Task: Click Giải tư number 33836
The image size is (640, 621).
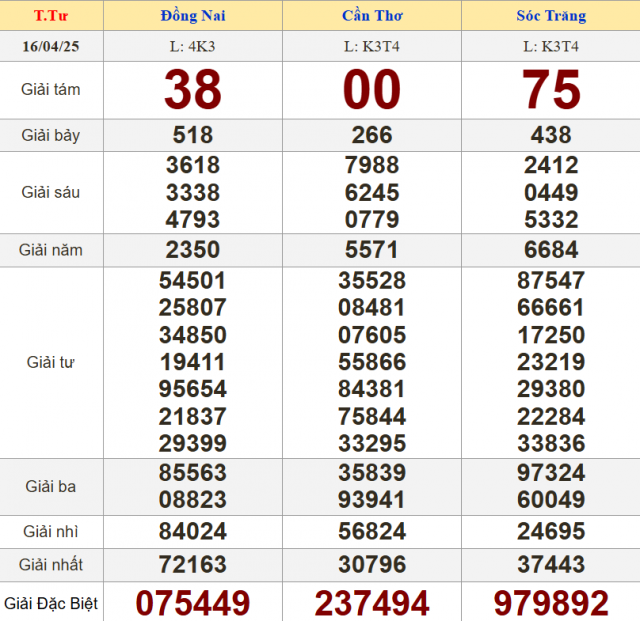Action: pyautogui.click(x=551, y=443)
